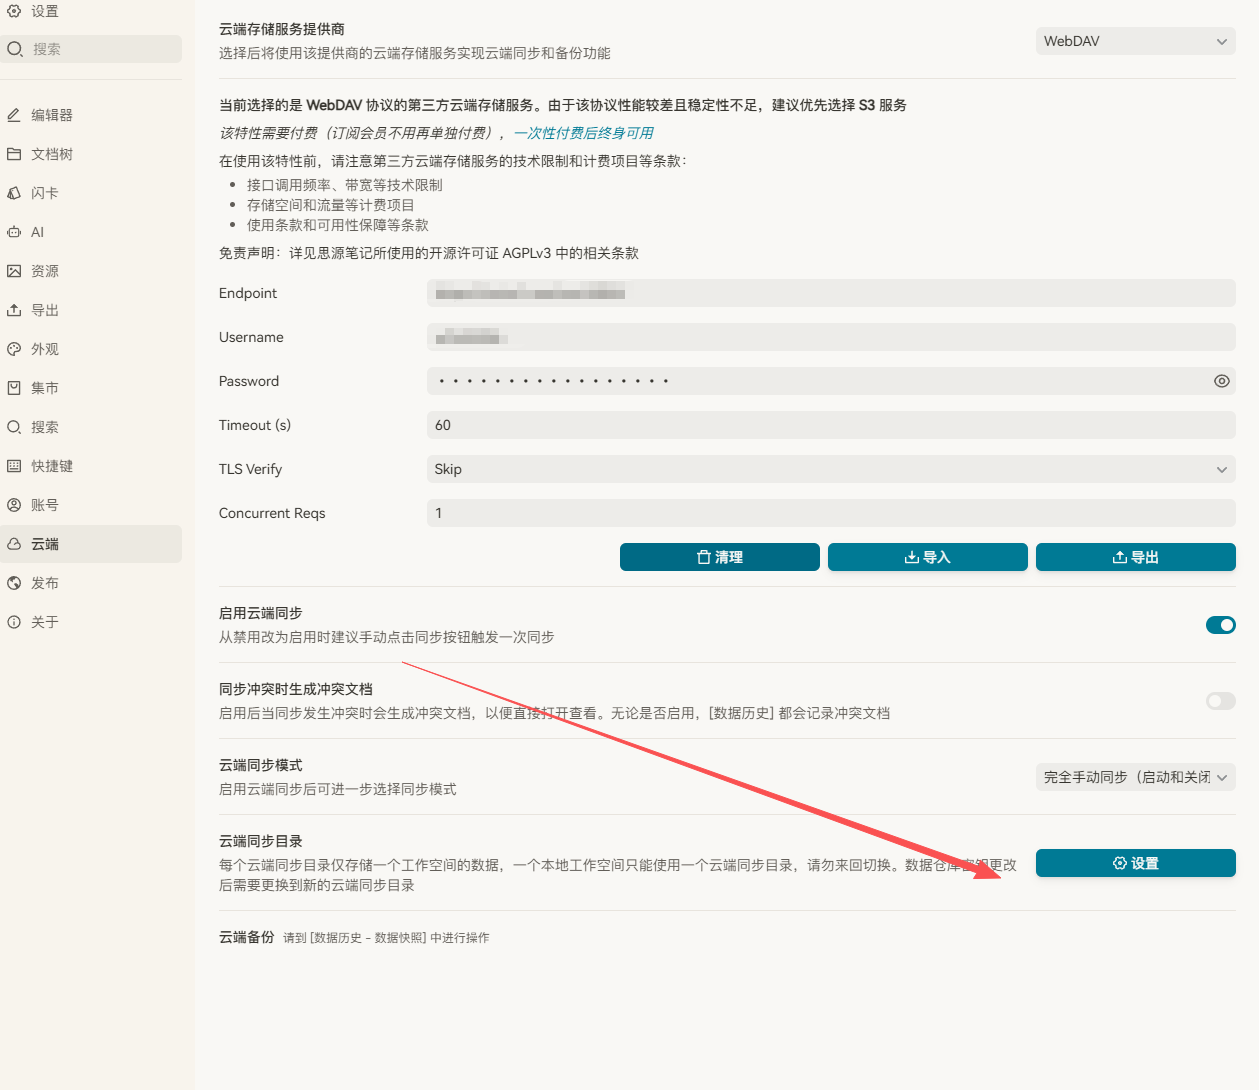Click the AI robot icon

click(x=14, y=232)
